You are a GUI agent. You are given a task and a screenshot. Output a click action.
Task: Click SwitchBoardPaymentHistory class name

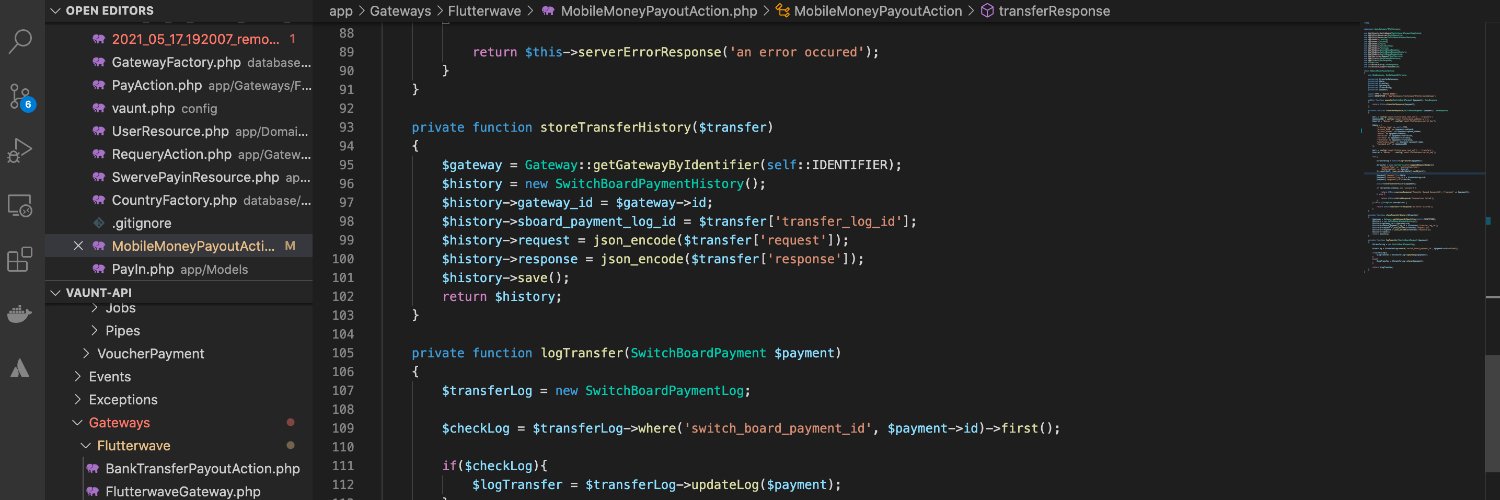coord(653,184)
